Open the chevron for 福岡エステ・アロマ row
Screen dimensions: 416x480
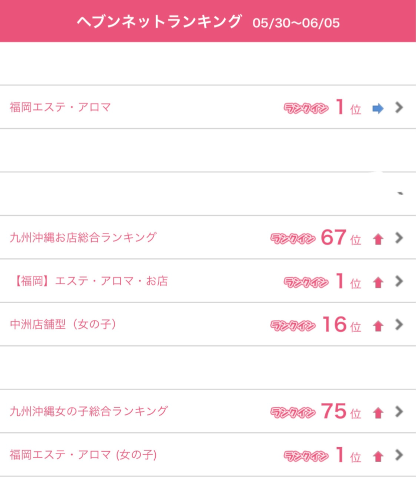point(399,107)
